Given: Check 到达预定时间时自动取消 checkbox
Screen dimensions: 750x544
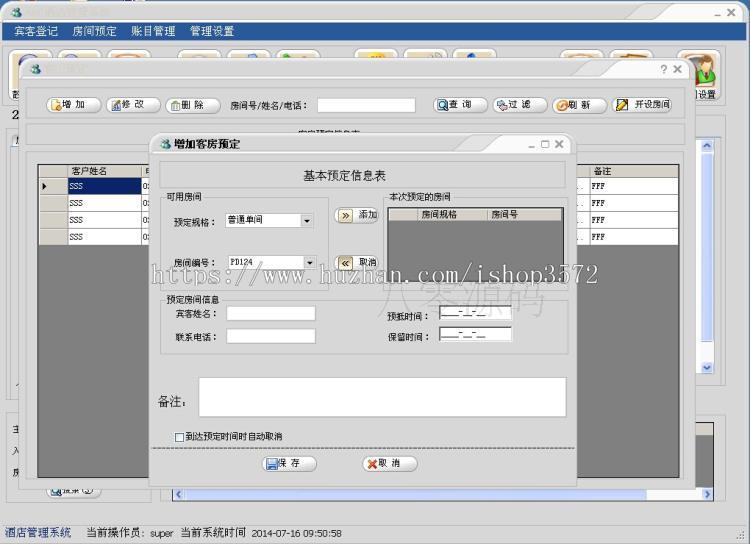Looking at the screenshot, I should (179, 437).
